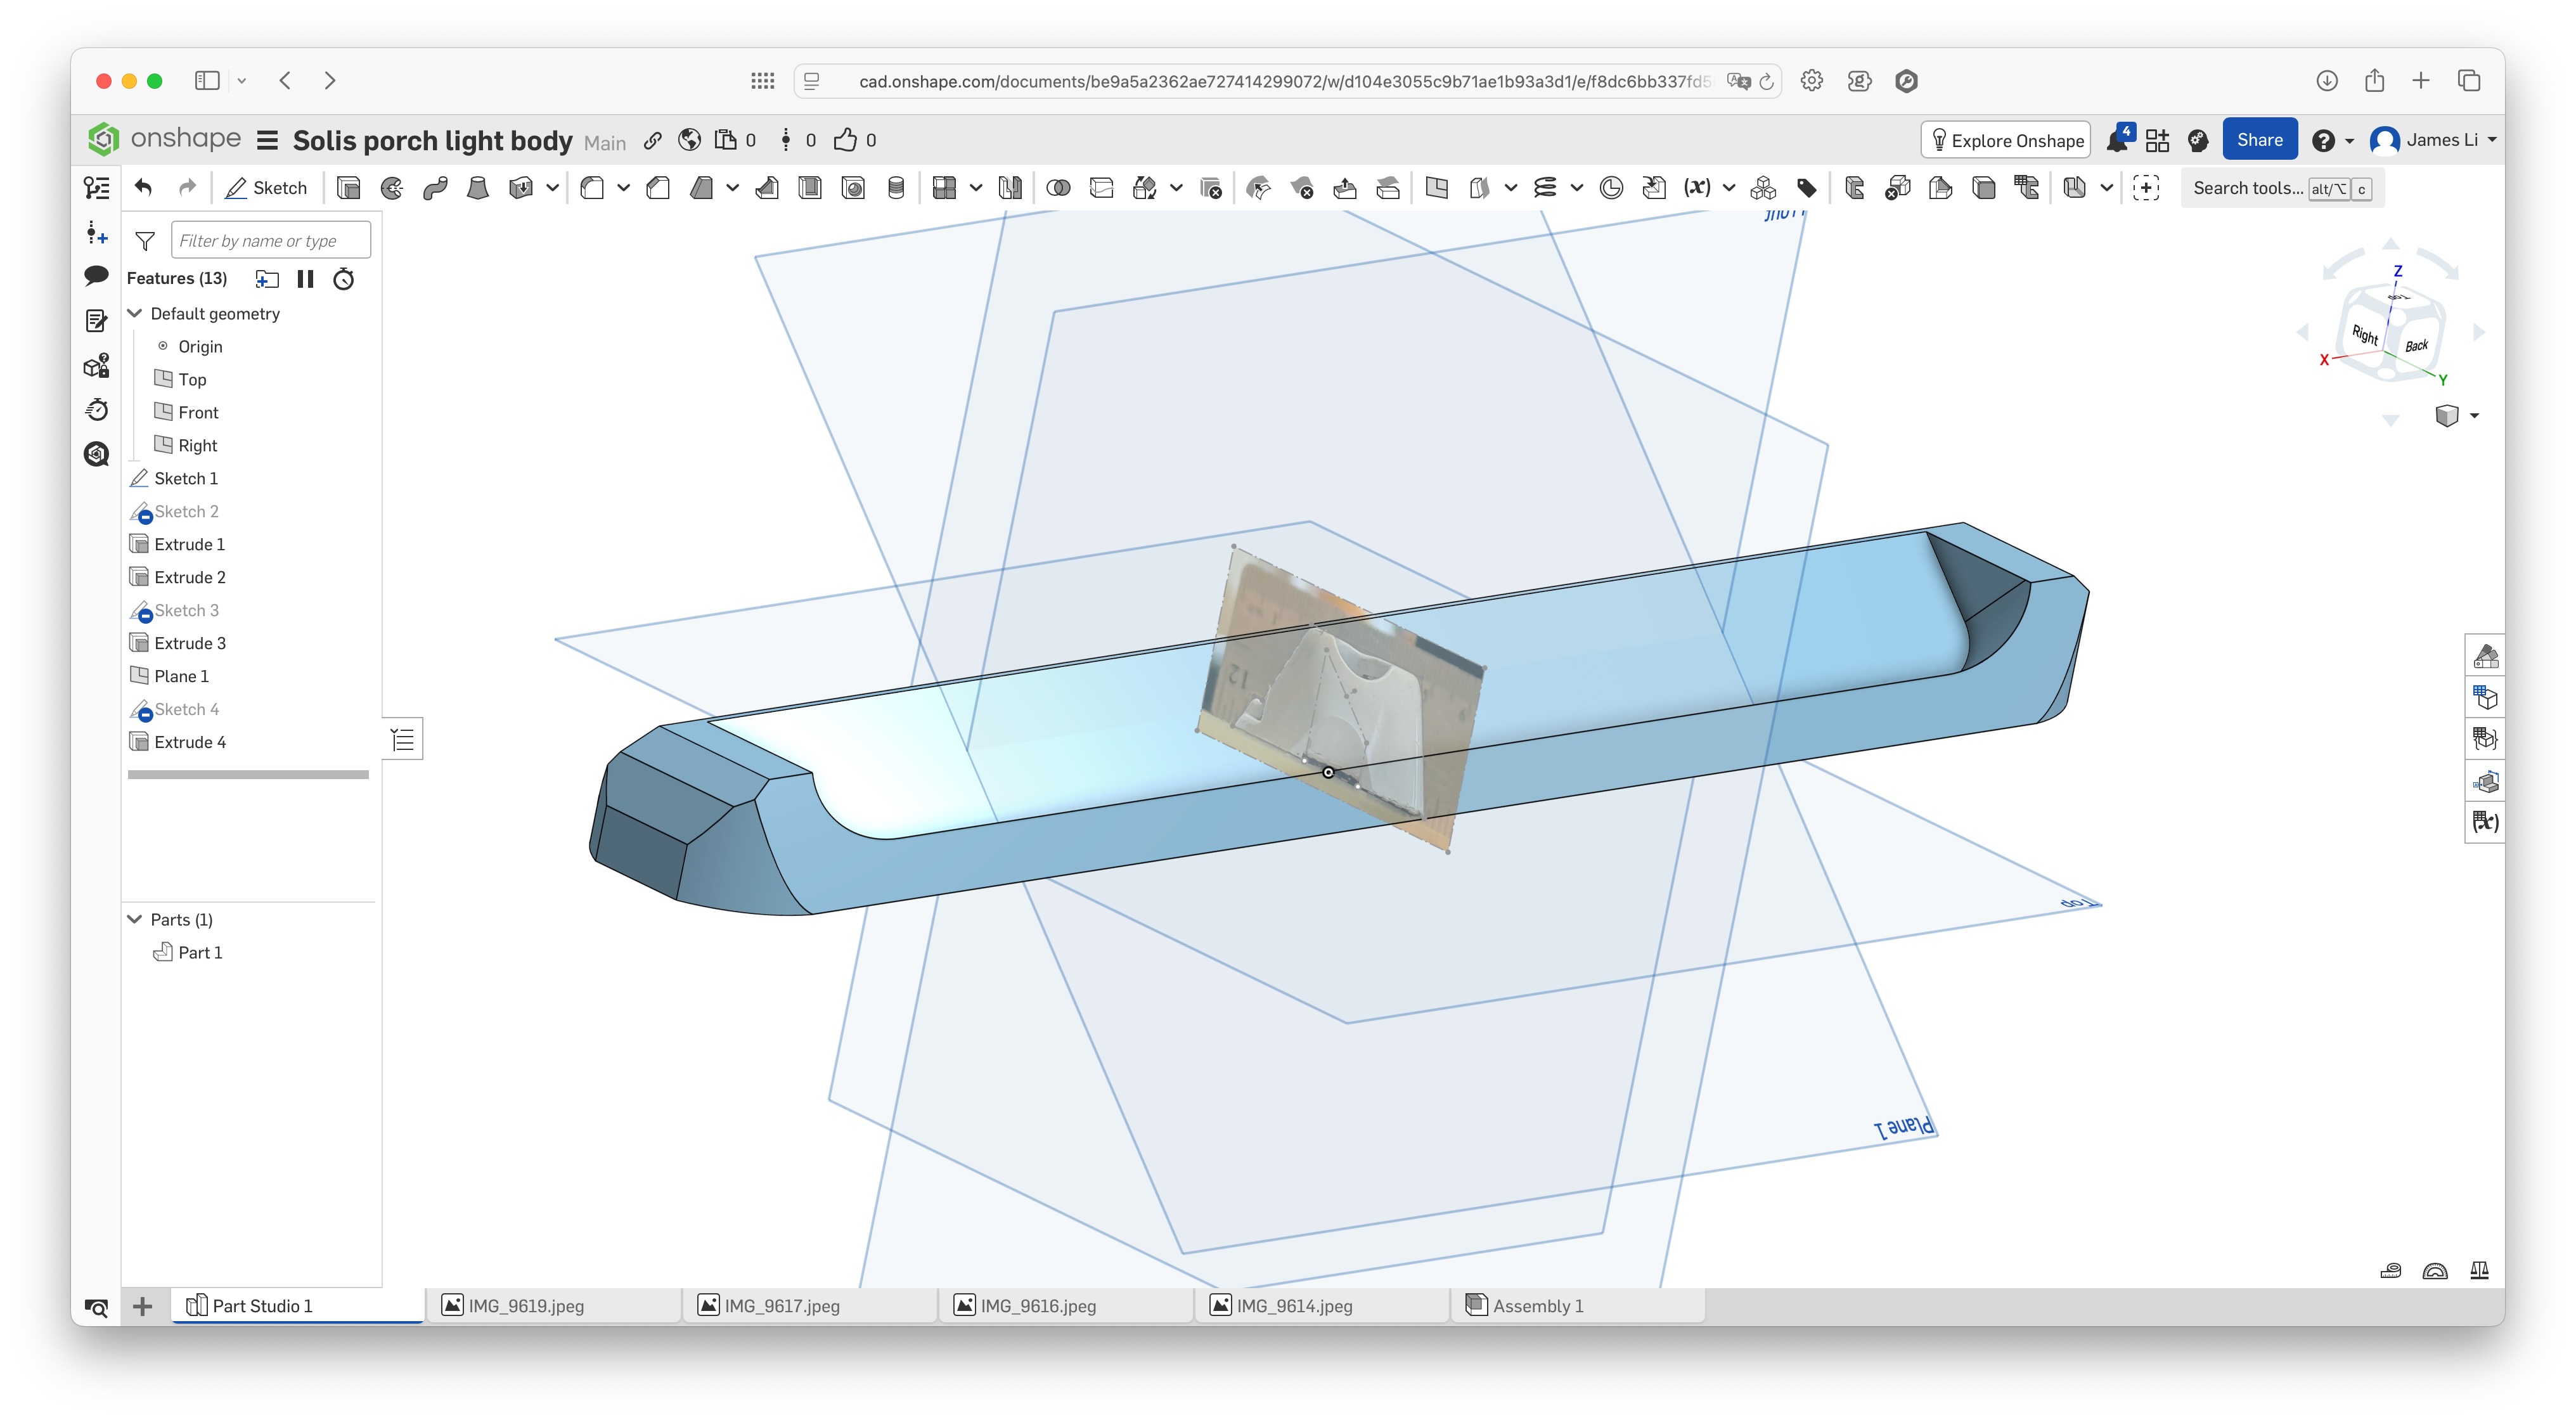The image size is (2576, 1420).
Task: Select the Variable (x) tool
Action: 1697,188
